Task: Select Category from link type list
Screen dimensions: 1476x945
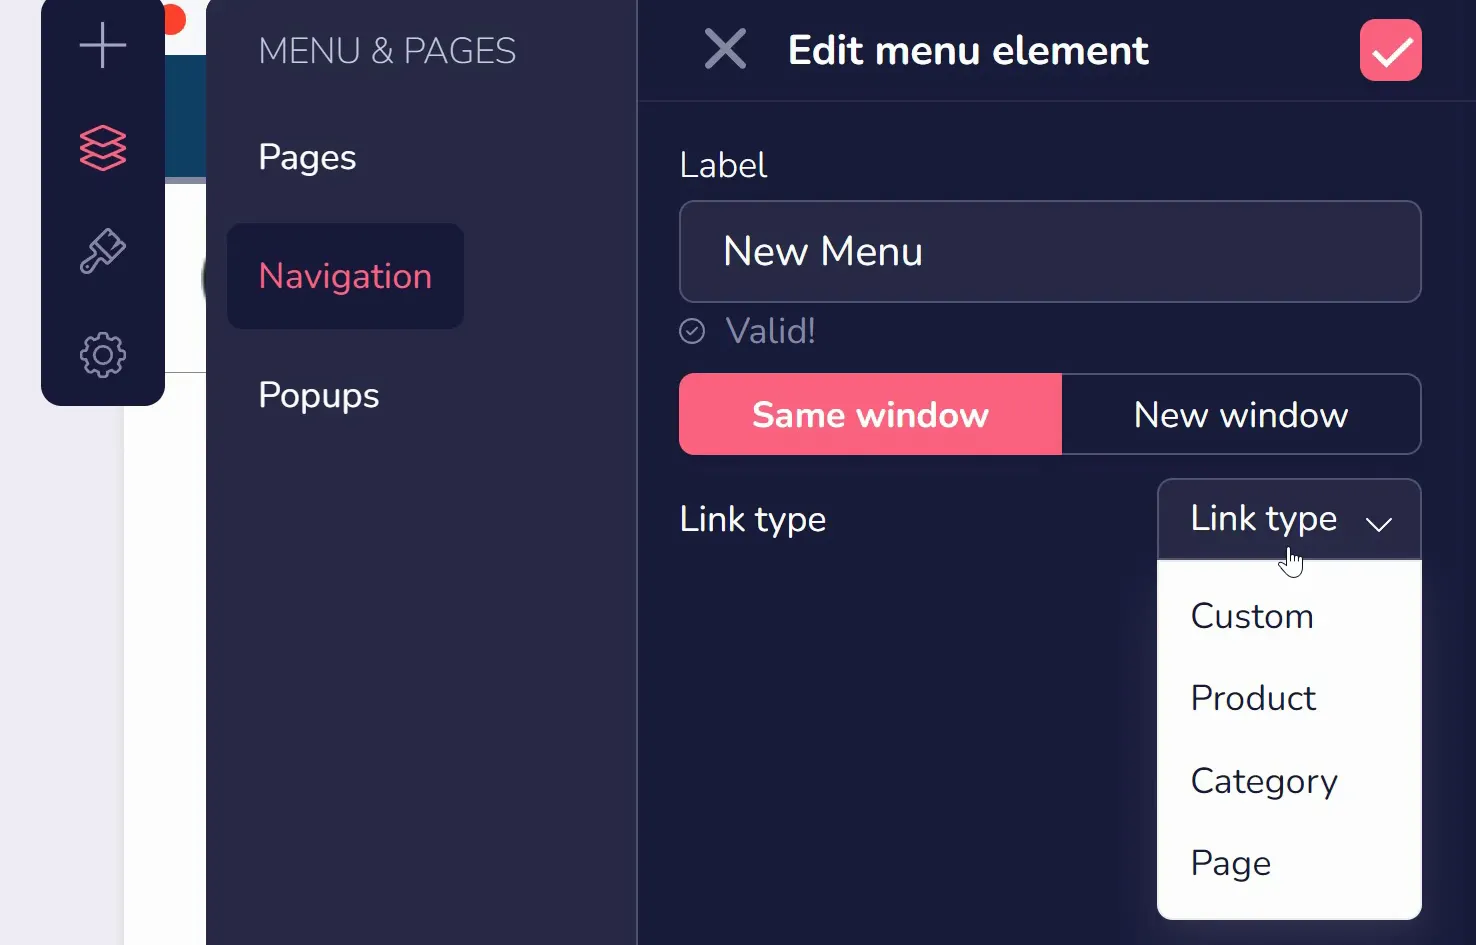Action: [x=1289, y=781]
